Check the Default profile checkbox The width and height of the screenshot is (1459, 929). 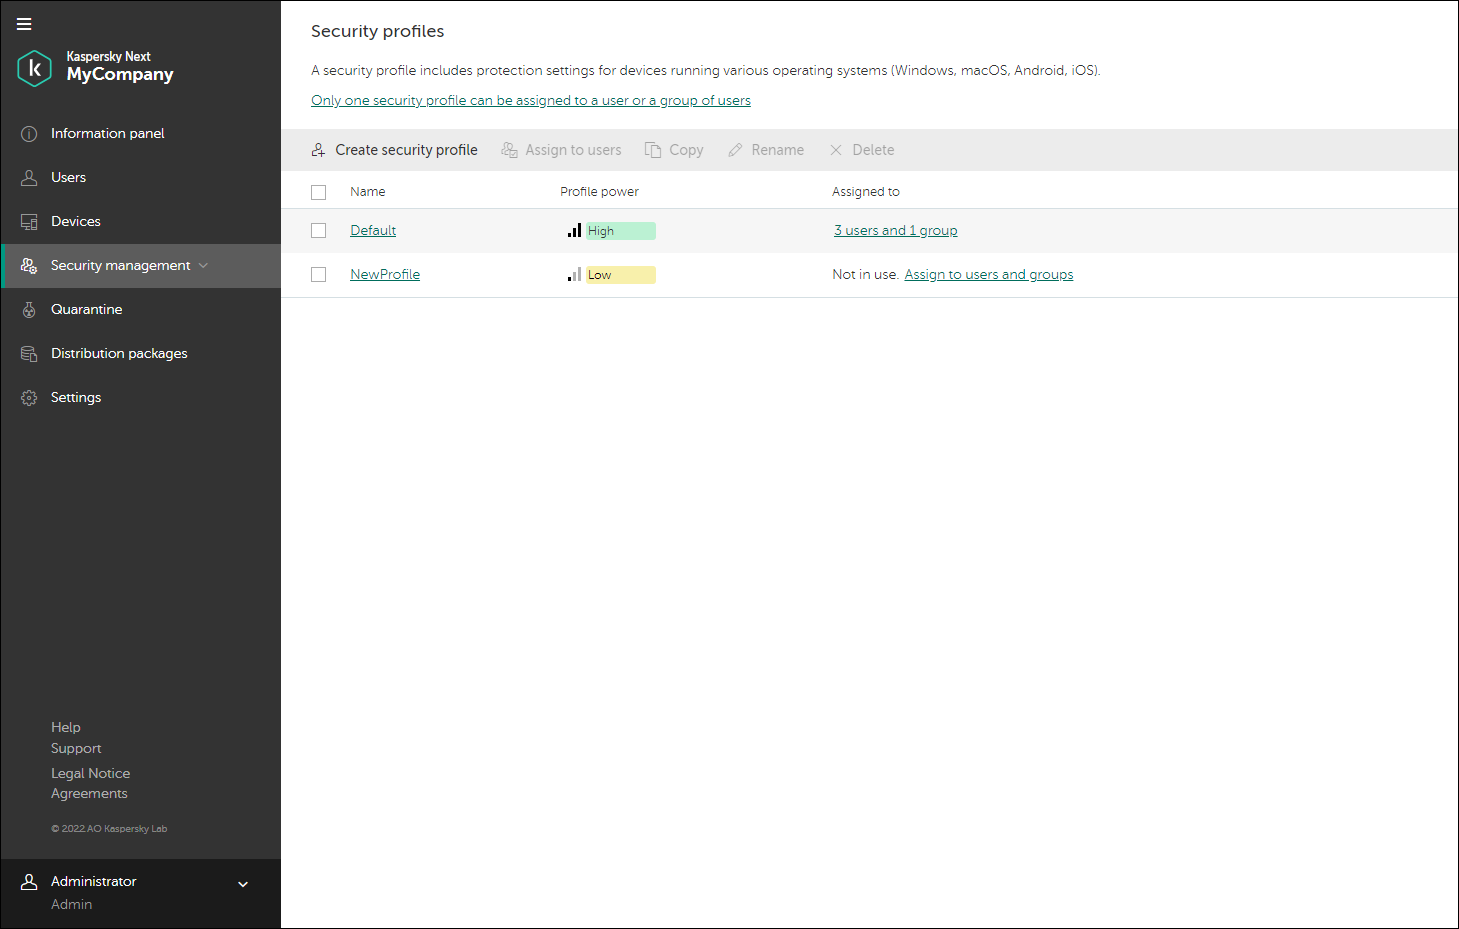click(319, 231)
